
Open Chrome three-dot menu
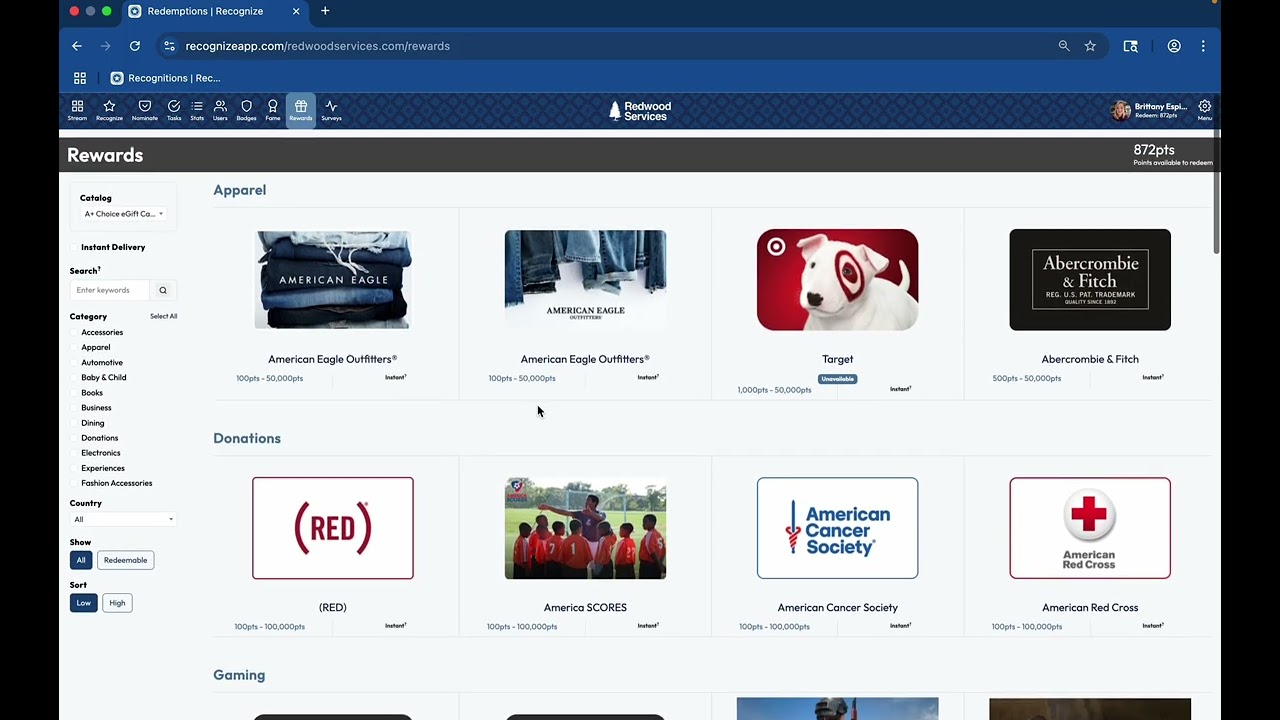(1203, 46)
